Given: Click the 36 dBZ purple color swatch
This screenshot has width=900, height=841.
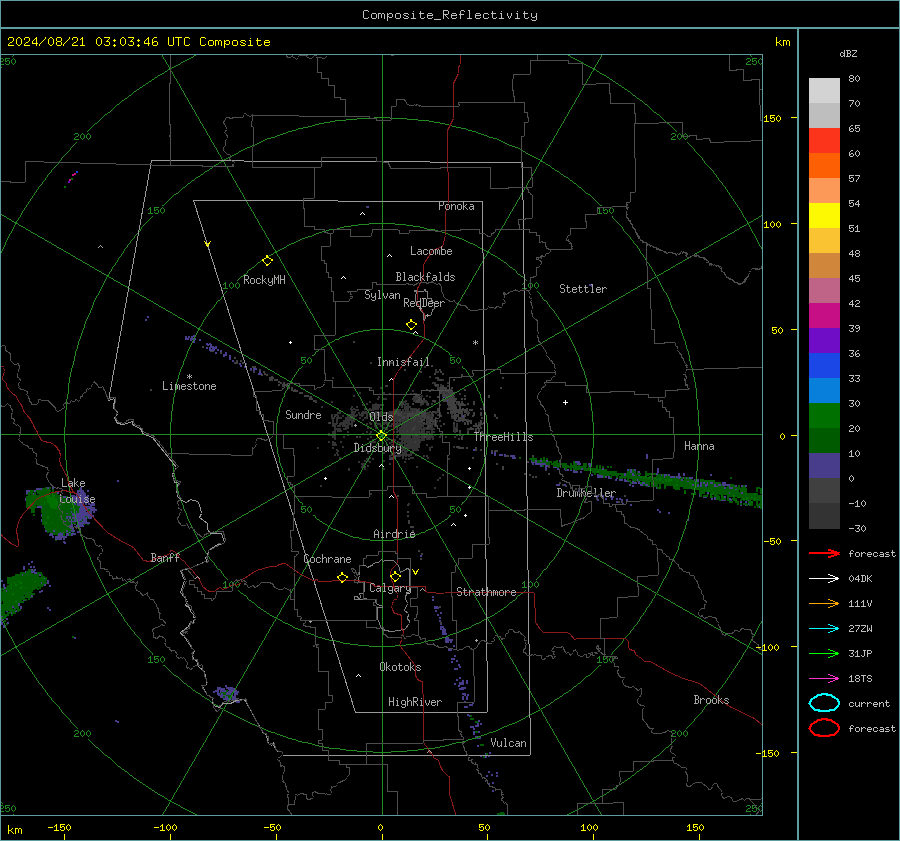Looking at the screenshot, I should (824, 340).
